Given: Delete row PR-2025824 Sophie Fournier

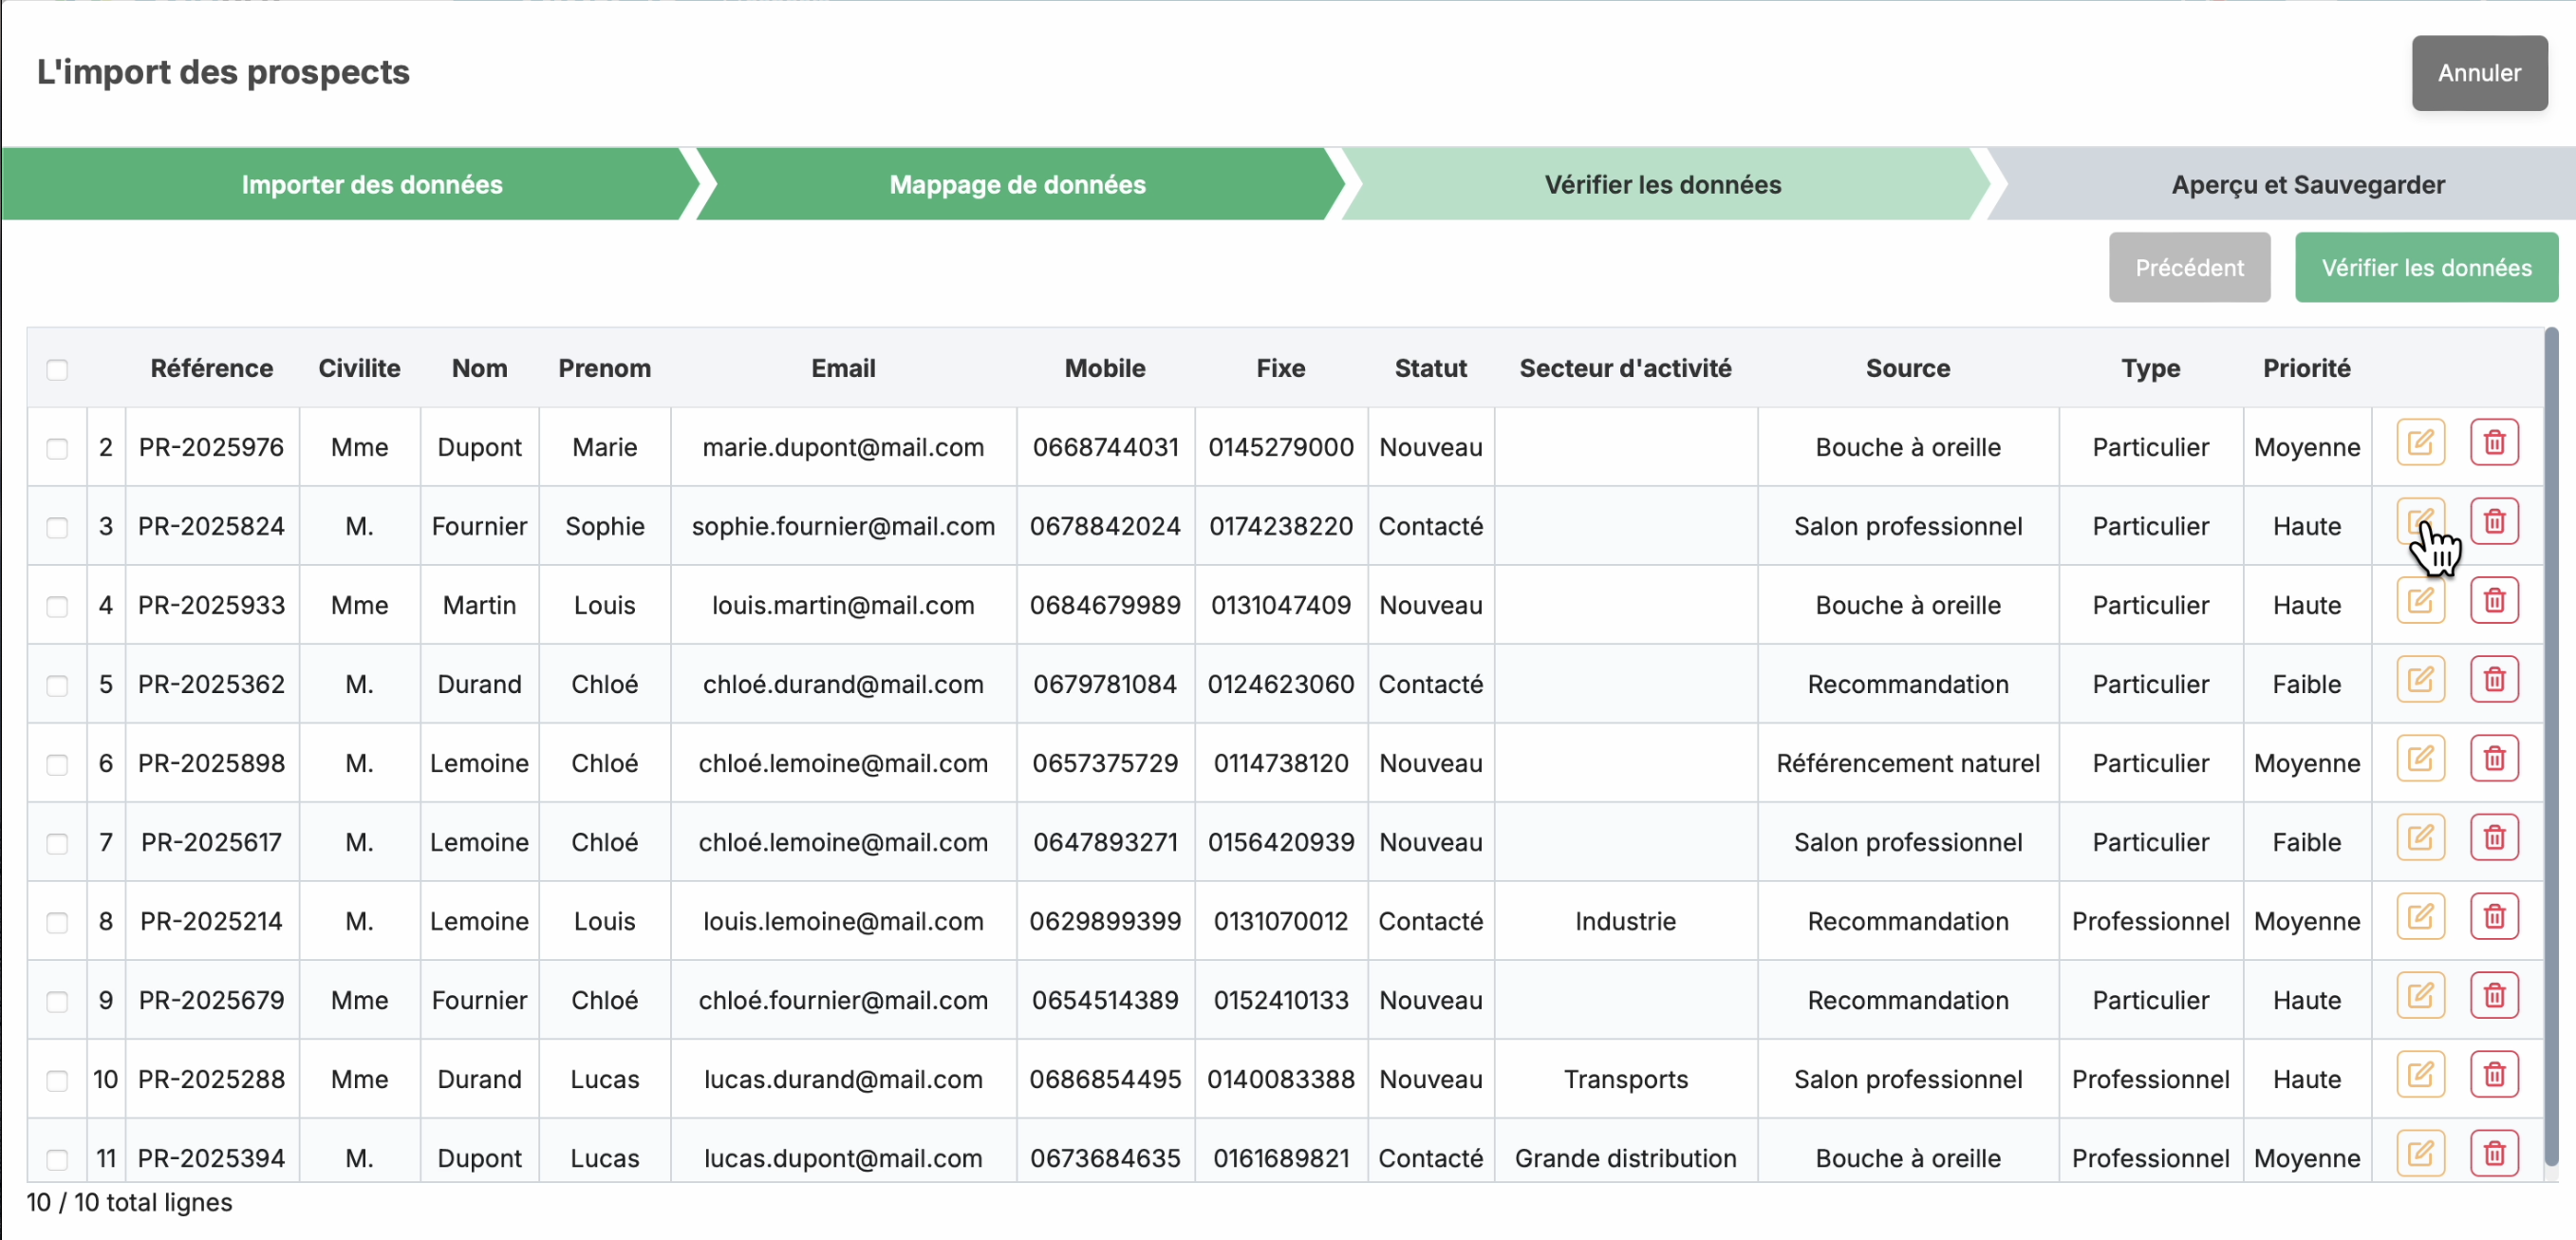Looking at the screenshot, I should point(2494,522).
